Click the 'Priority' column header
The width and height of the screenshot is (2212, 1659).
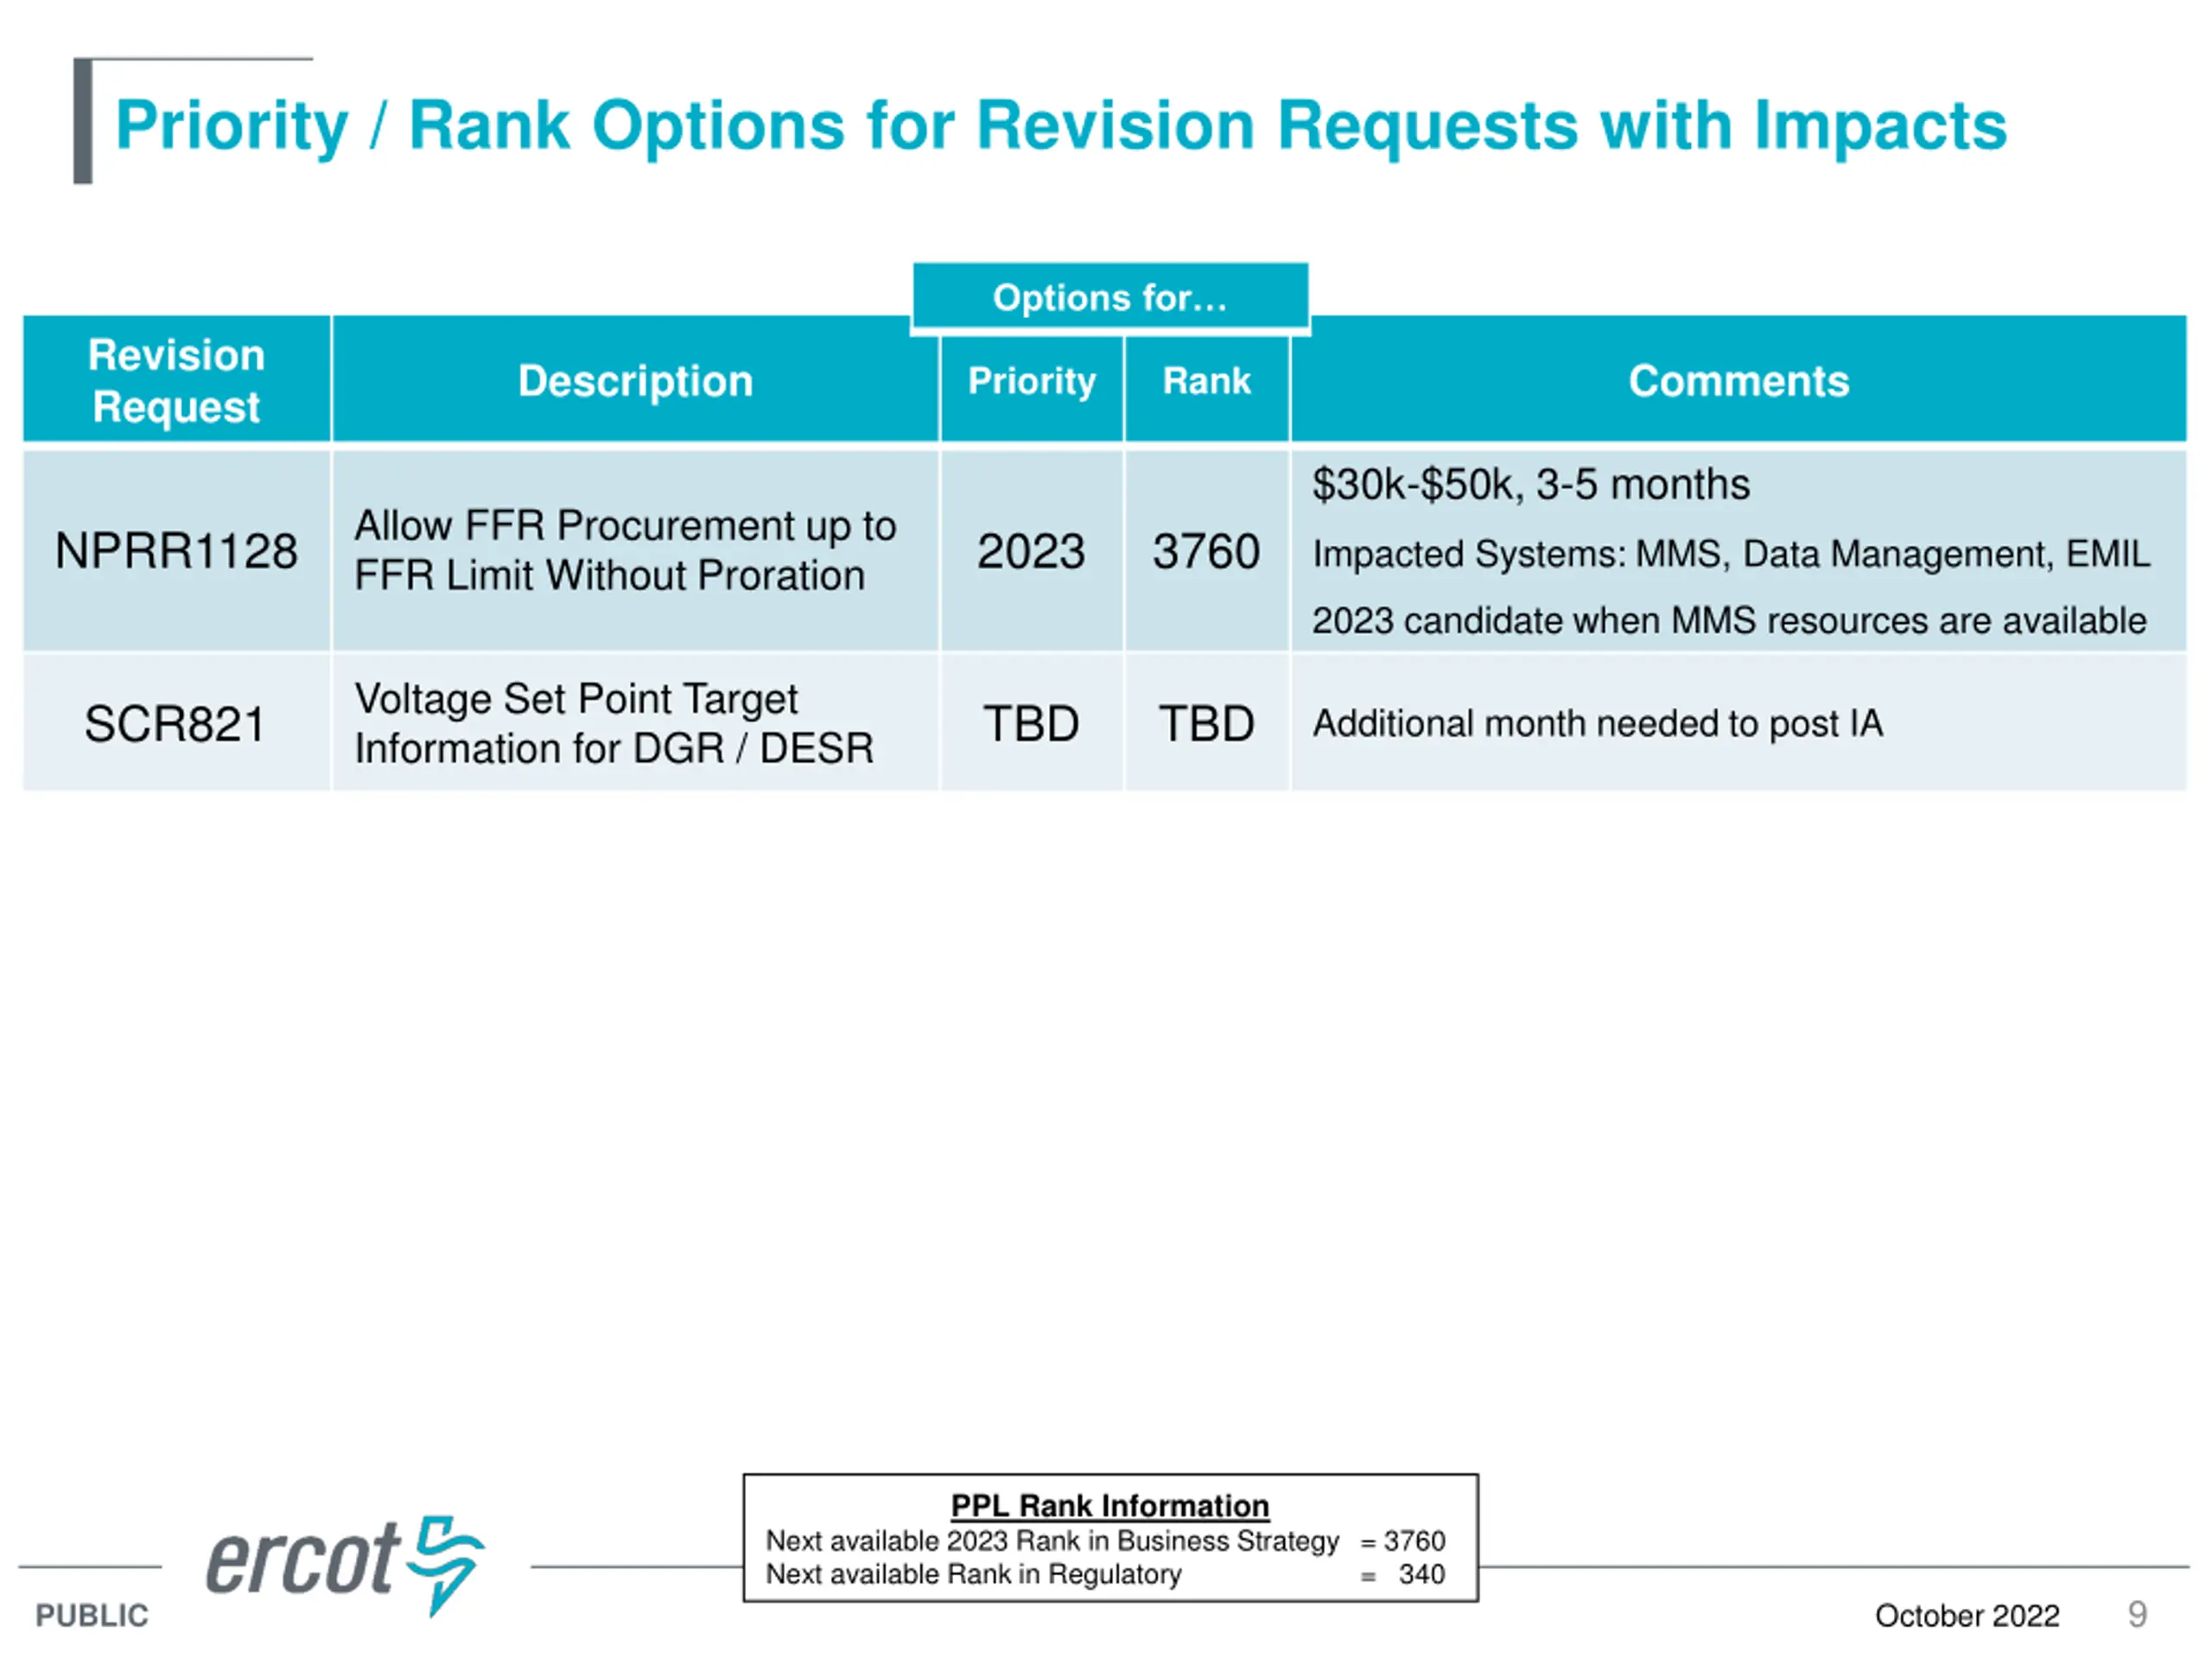(1032, 381)
